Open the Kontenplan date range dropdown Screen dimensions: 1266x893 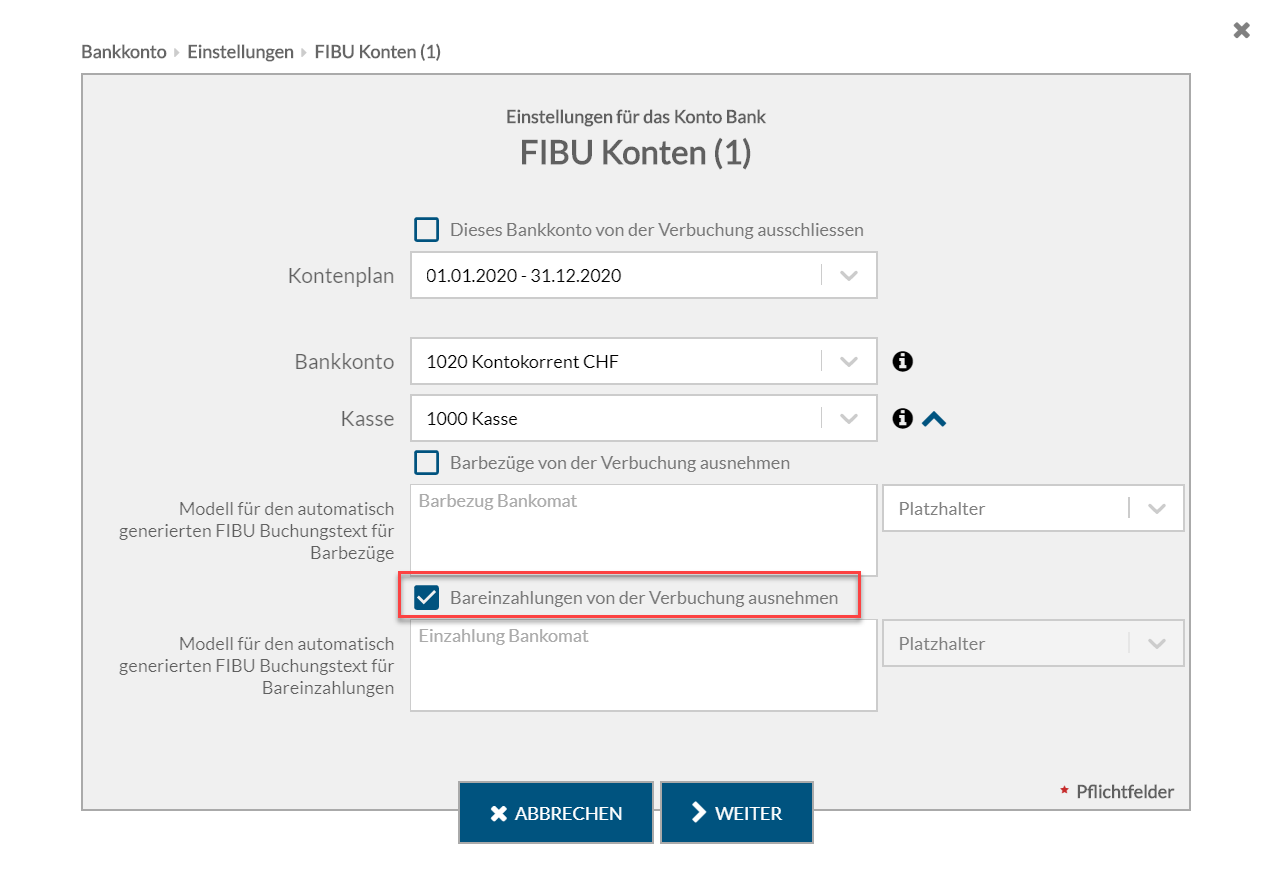[644, 275]
